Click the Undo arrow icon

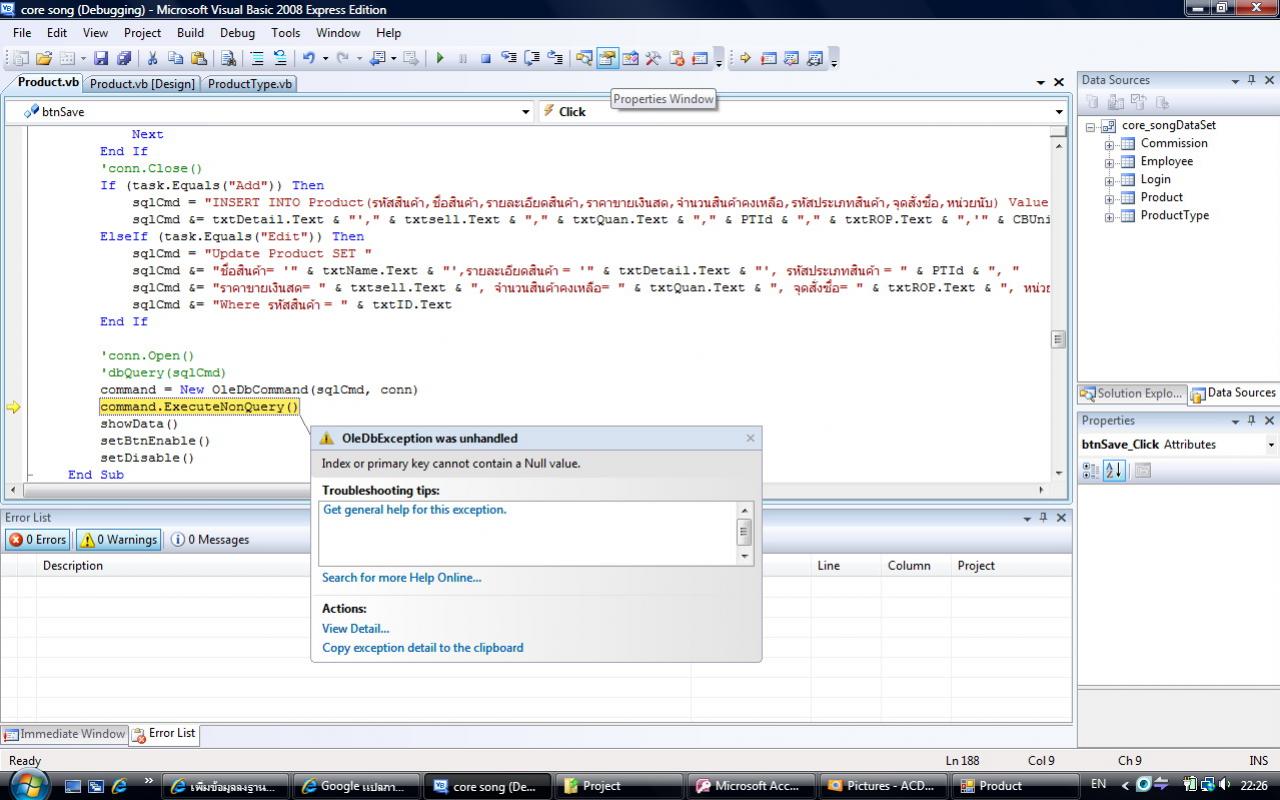coord(309,59)
